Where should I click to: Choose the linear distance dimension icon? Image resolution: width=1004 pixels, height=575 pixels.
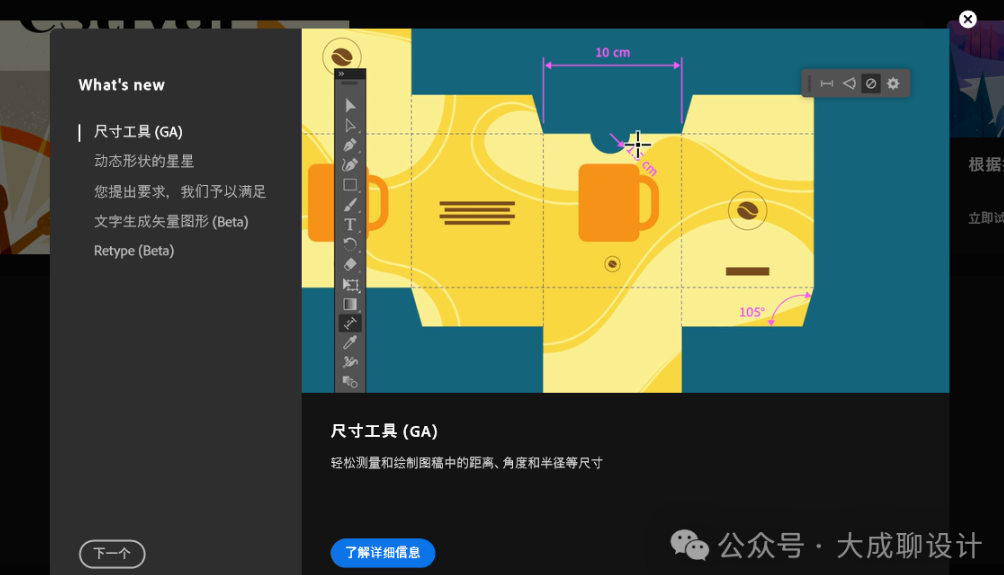pos(827,84)
